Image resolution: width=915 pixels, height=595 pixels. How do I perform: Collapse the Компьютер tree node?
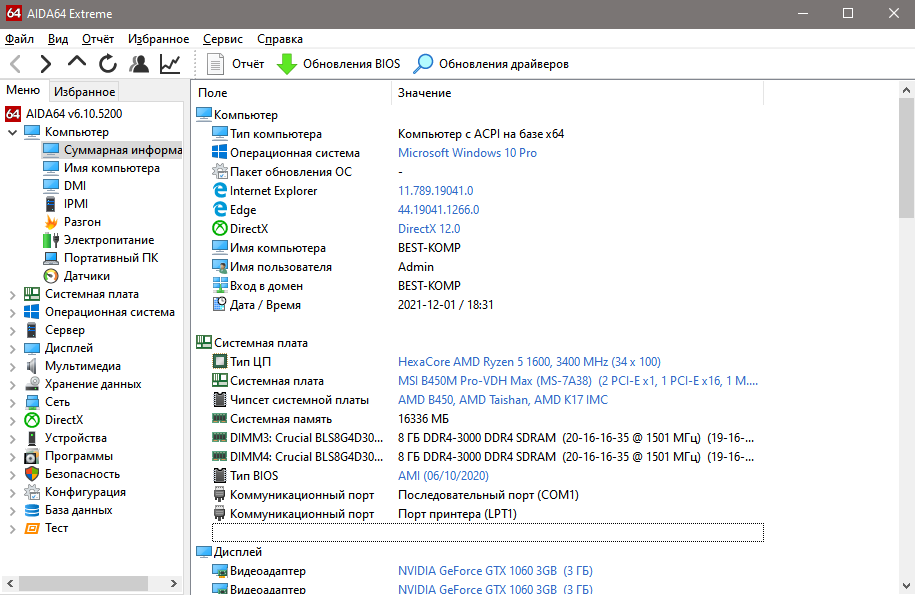coord(12,132)
